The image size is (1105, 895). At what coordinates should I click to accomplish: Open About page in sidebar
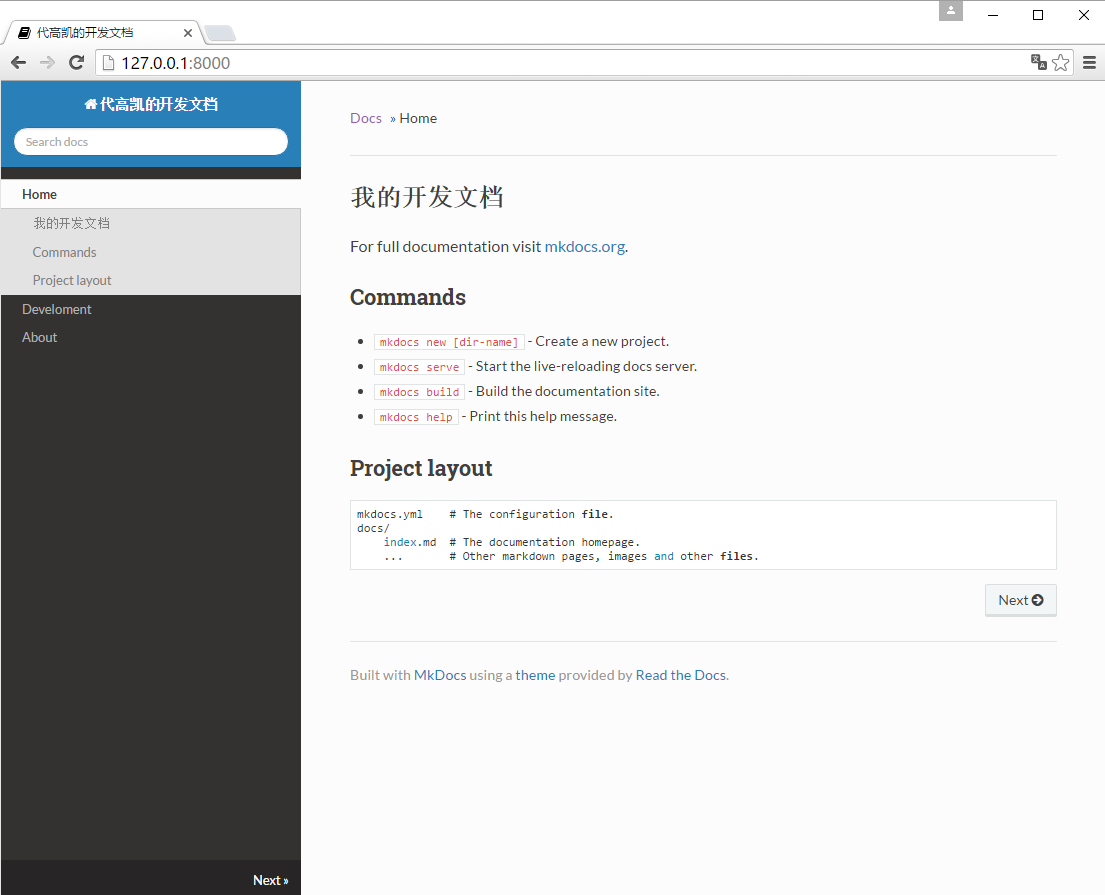pyautogui.click(x=39, y=338)
